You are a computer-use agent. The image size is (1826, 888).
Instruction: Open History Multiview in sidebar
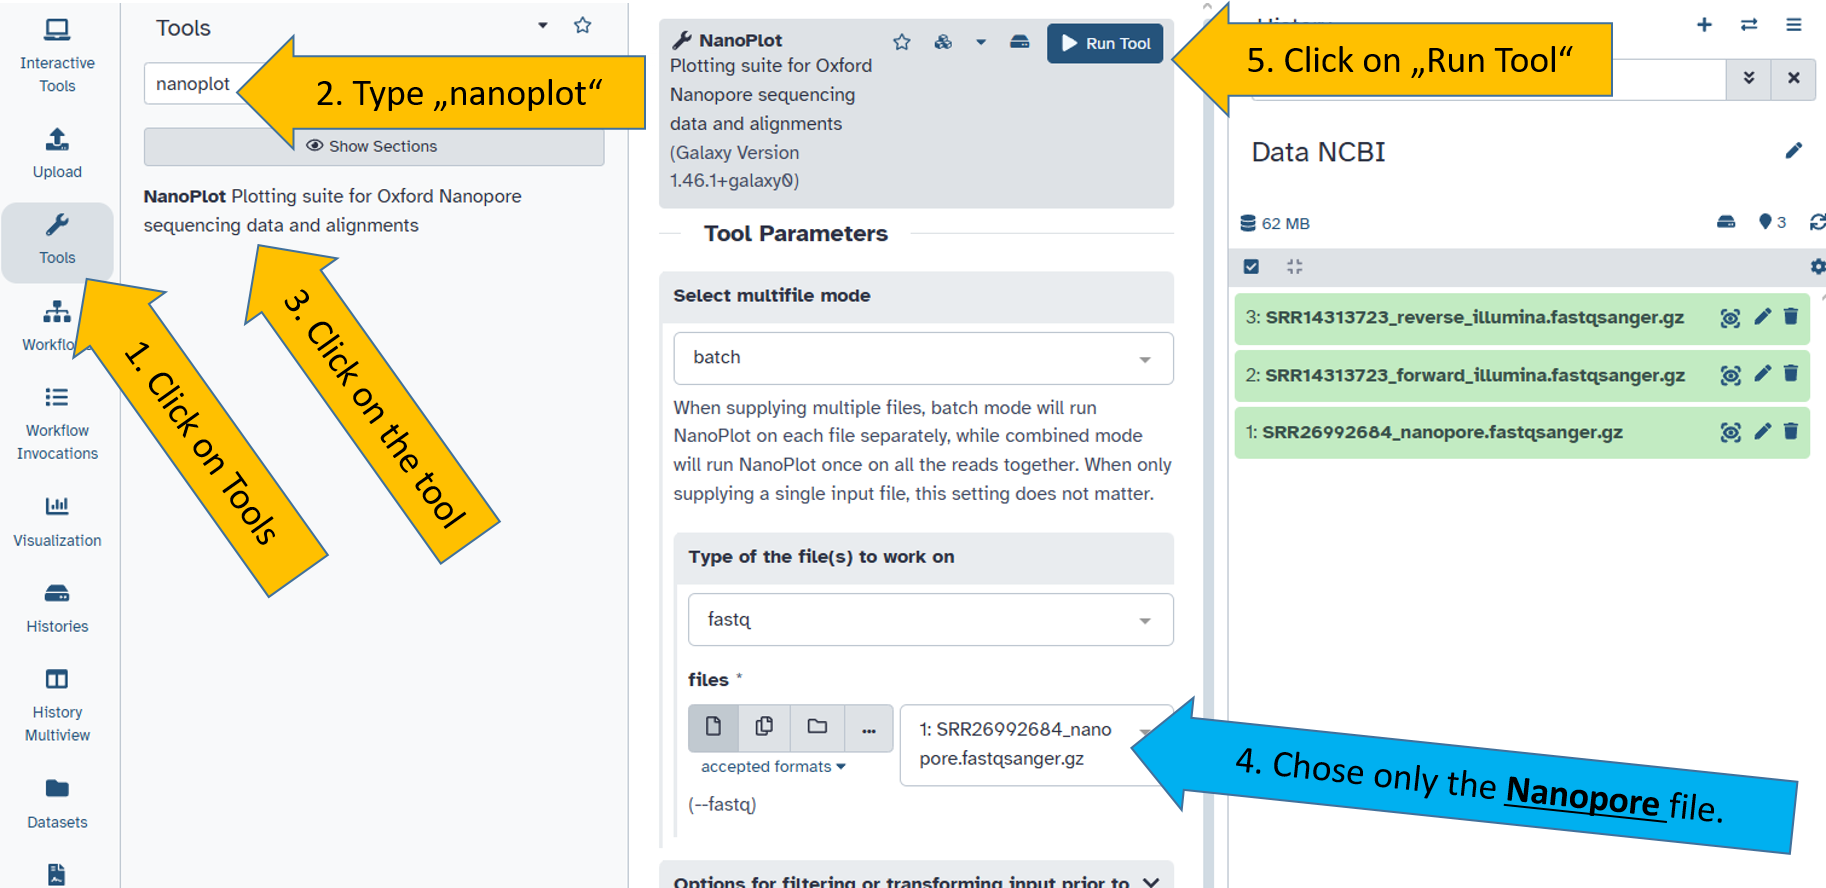(x=57, y=705)
